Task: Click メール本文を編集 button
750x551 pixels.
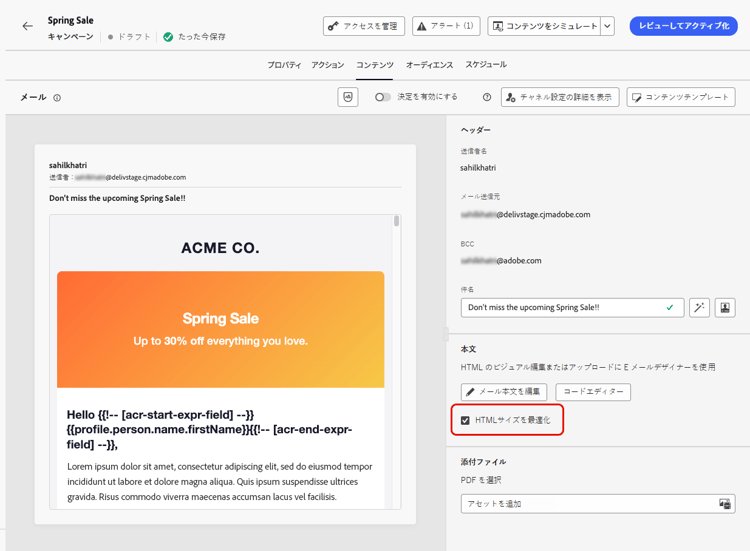Action: pyautogui.click(x=504, y=392)
